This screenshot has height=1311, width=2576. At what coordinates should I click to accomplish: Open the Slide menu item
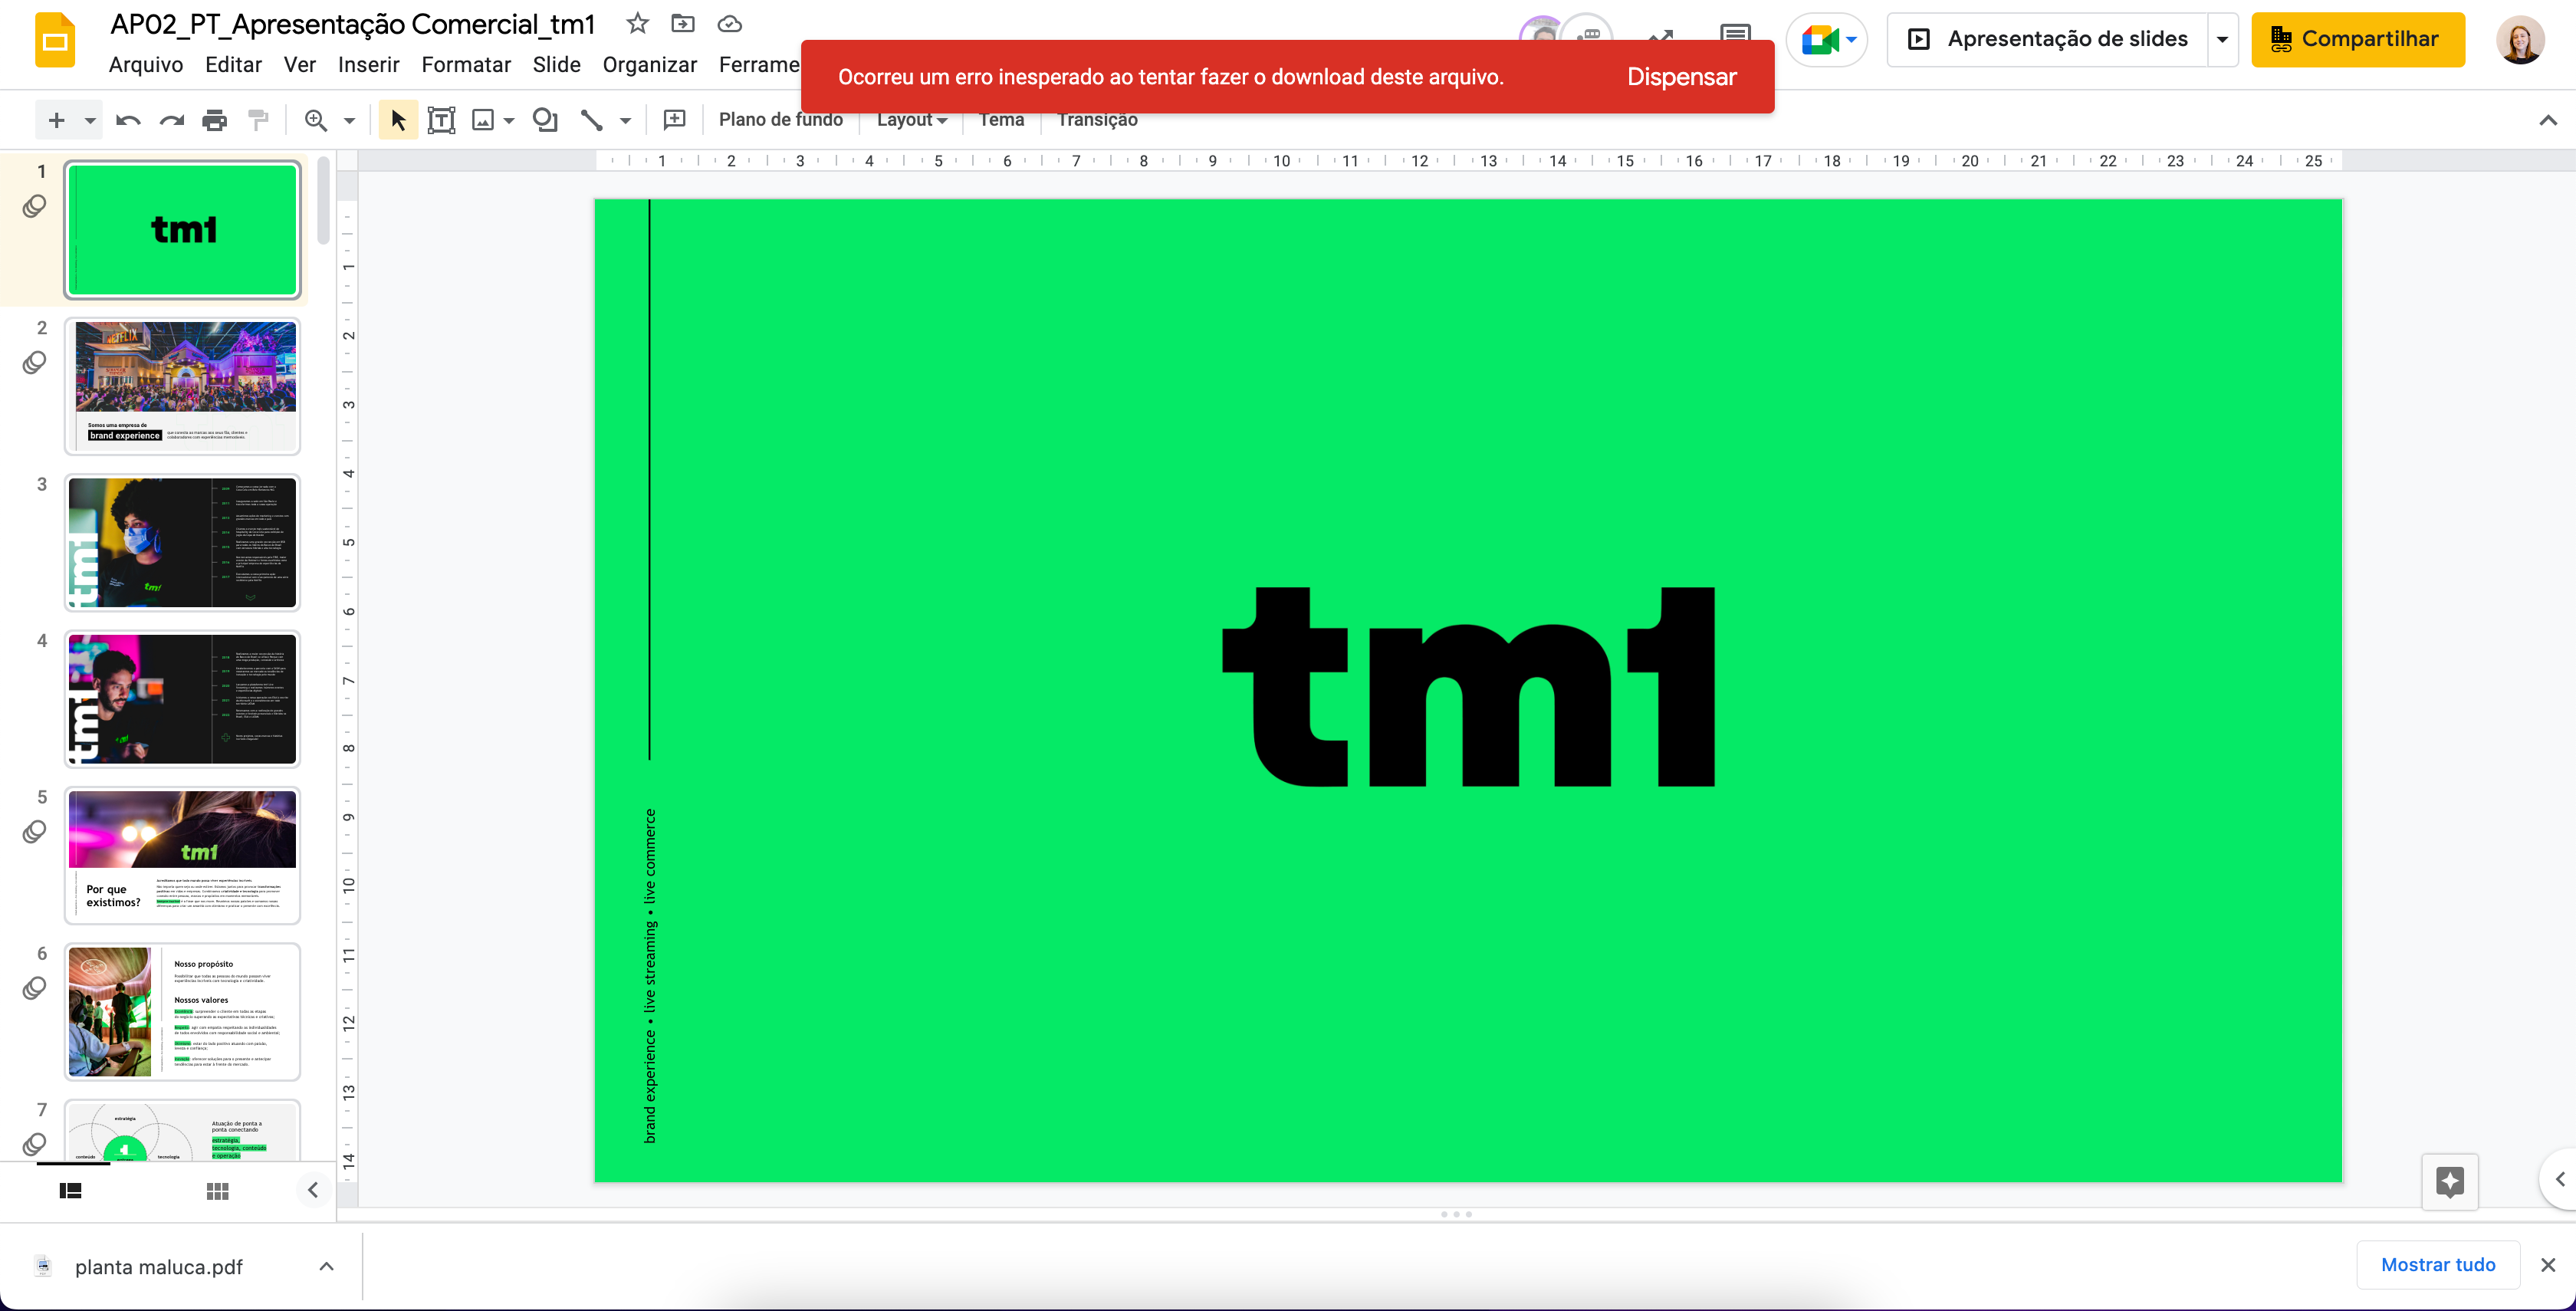555,64
